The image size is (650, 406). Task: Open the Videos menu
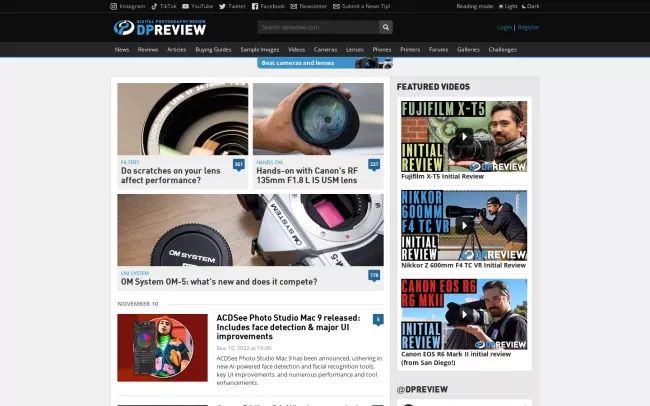(296, 49)
